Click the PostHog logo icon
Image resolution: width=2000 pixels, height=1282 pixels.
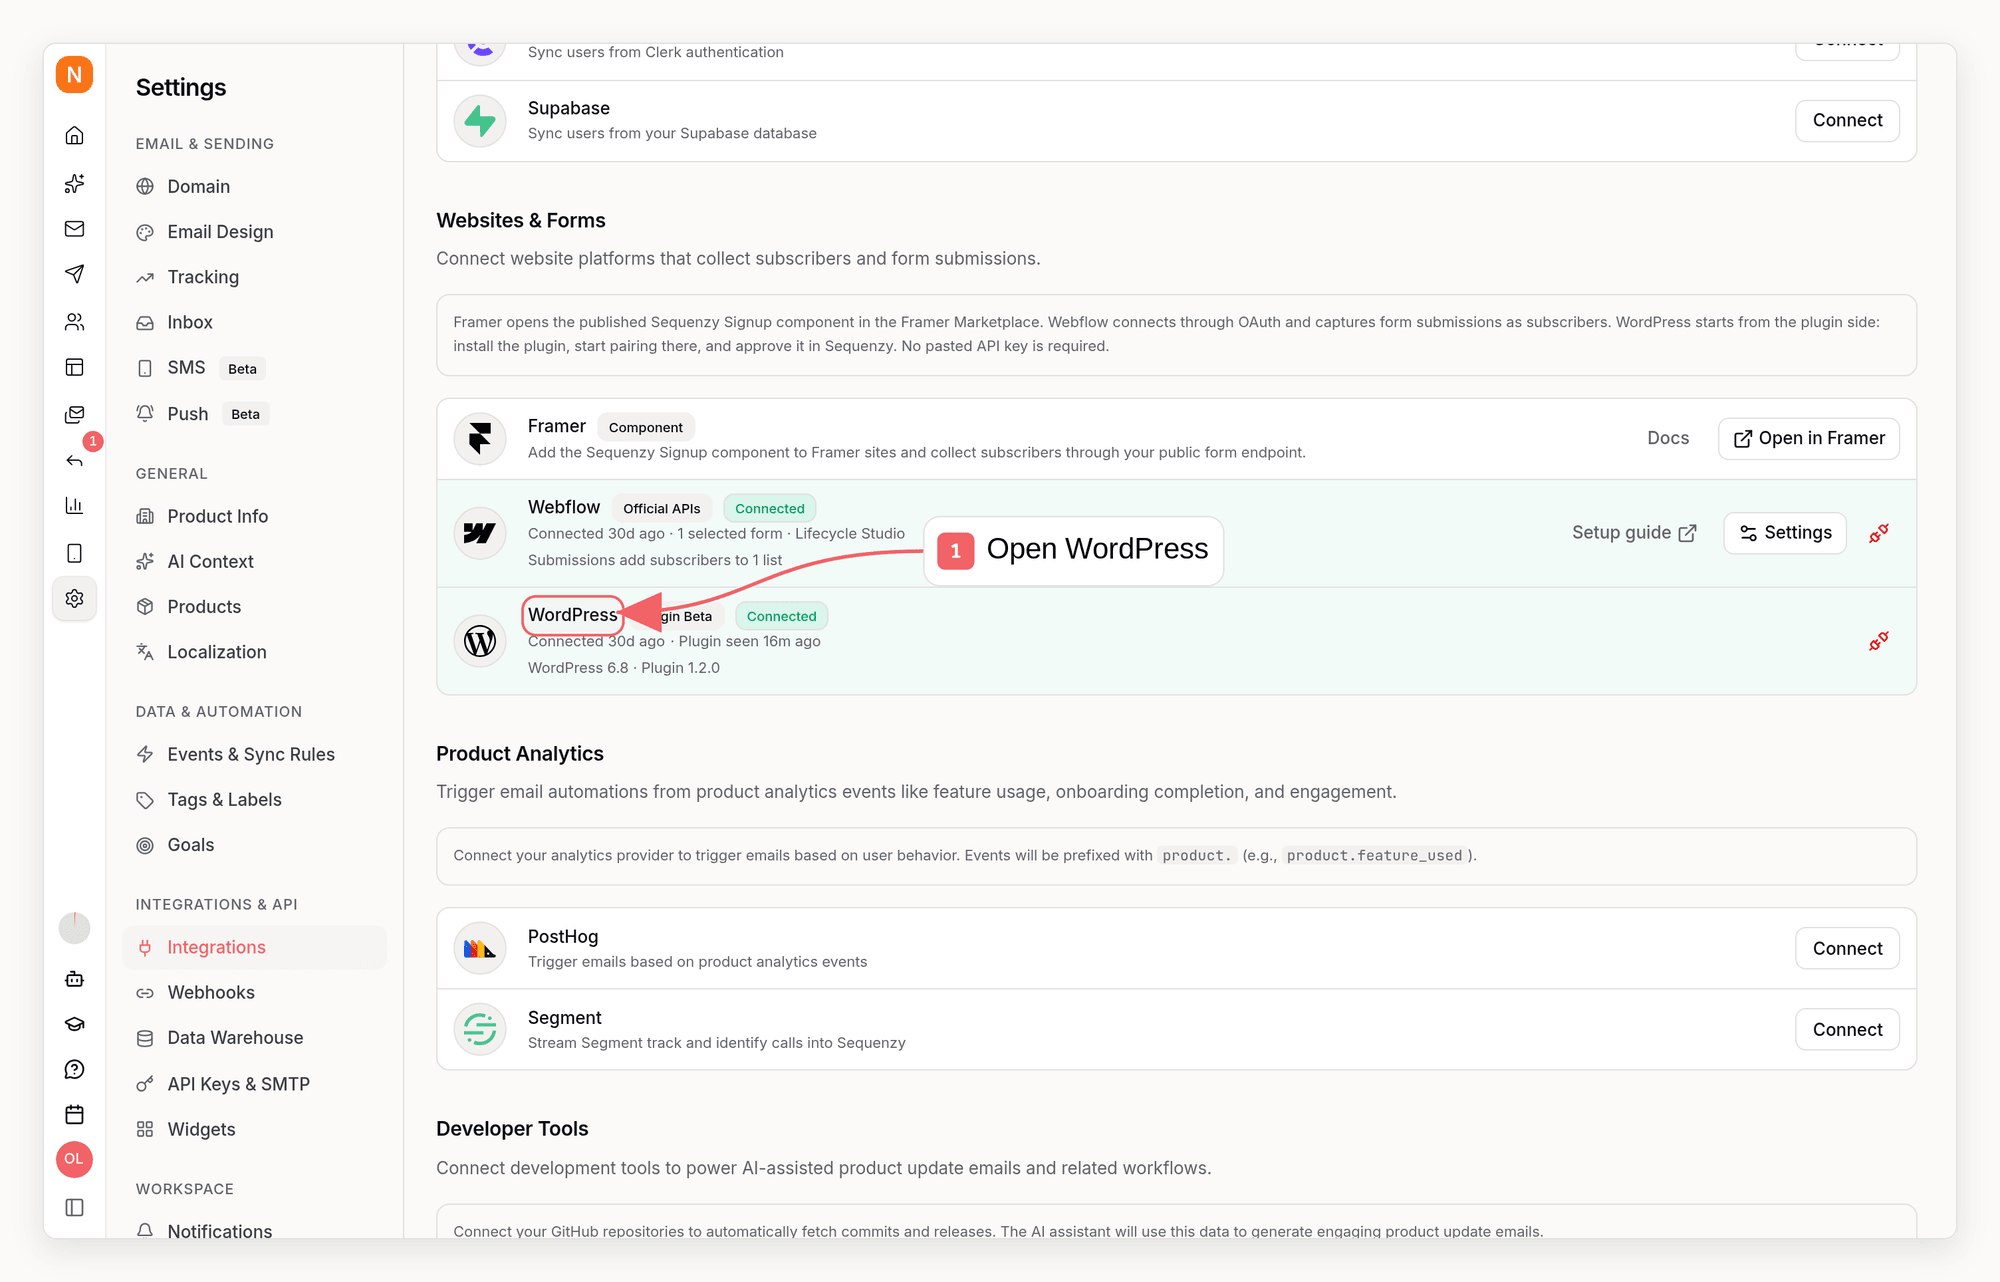pos(480,948)
